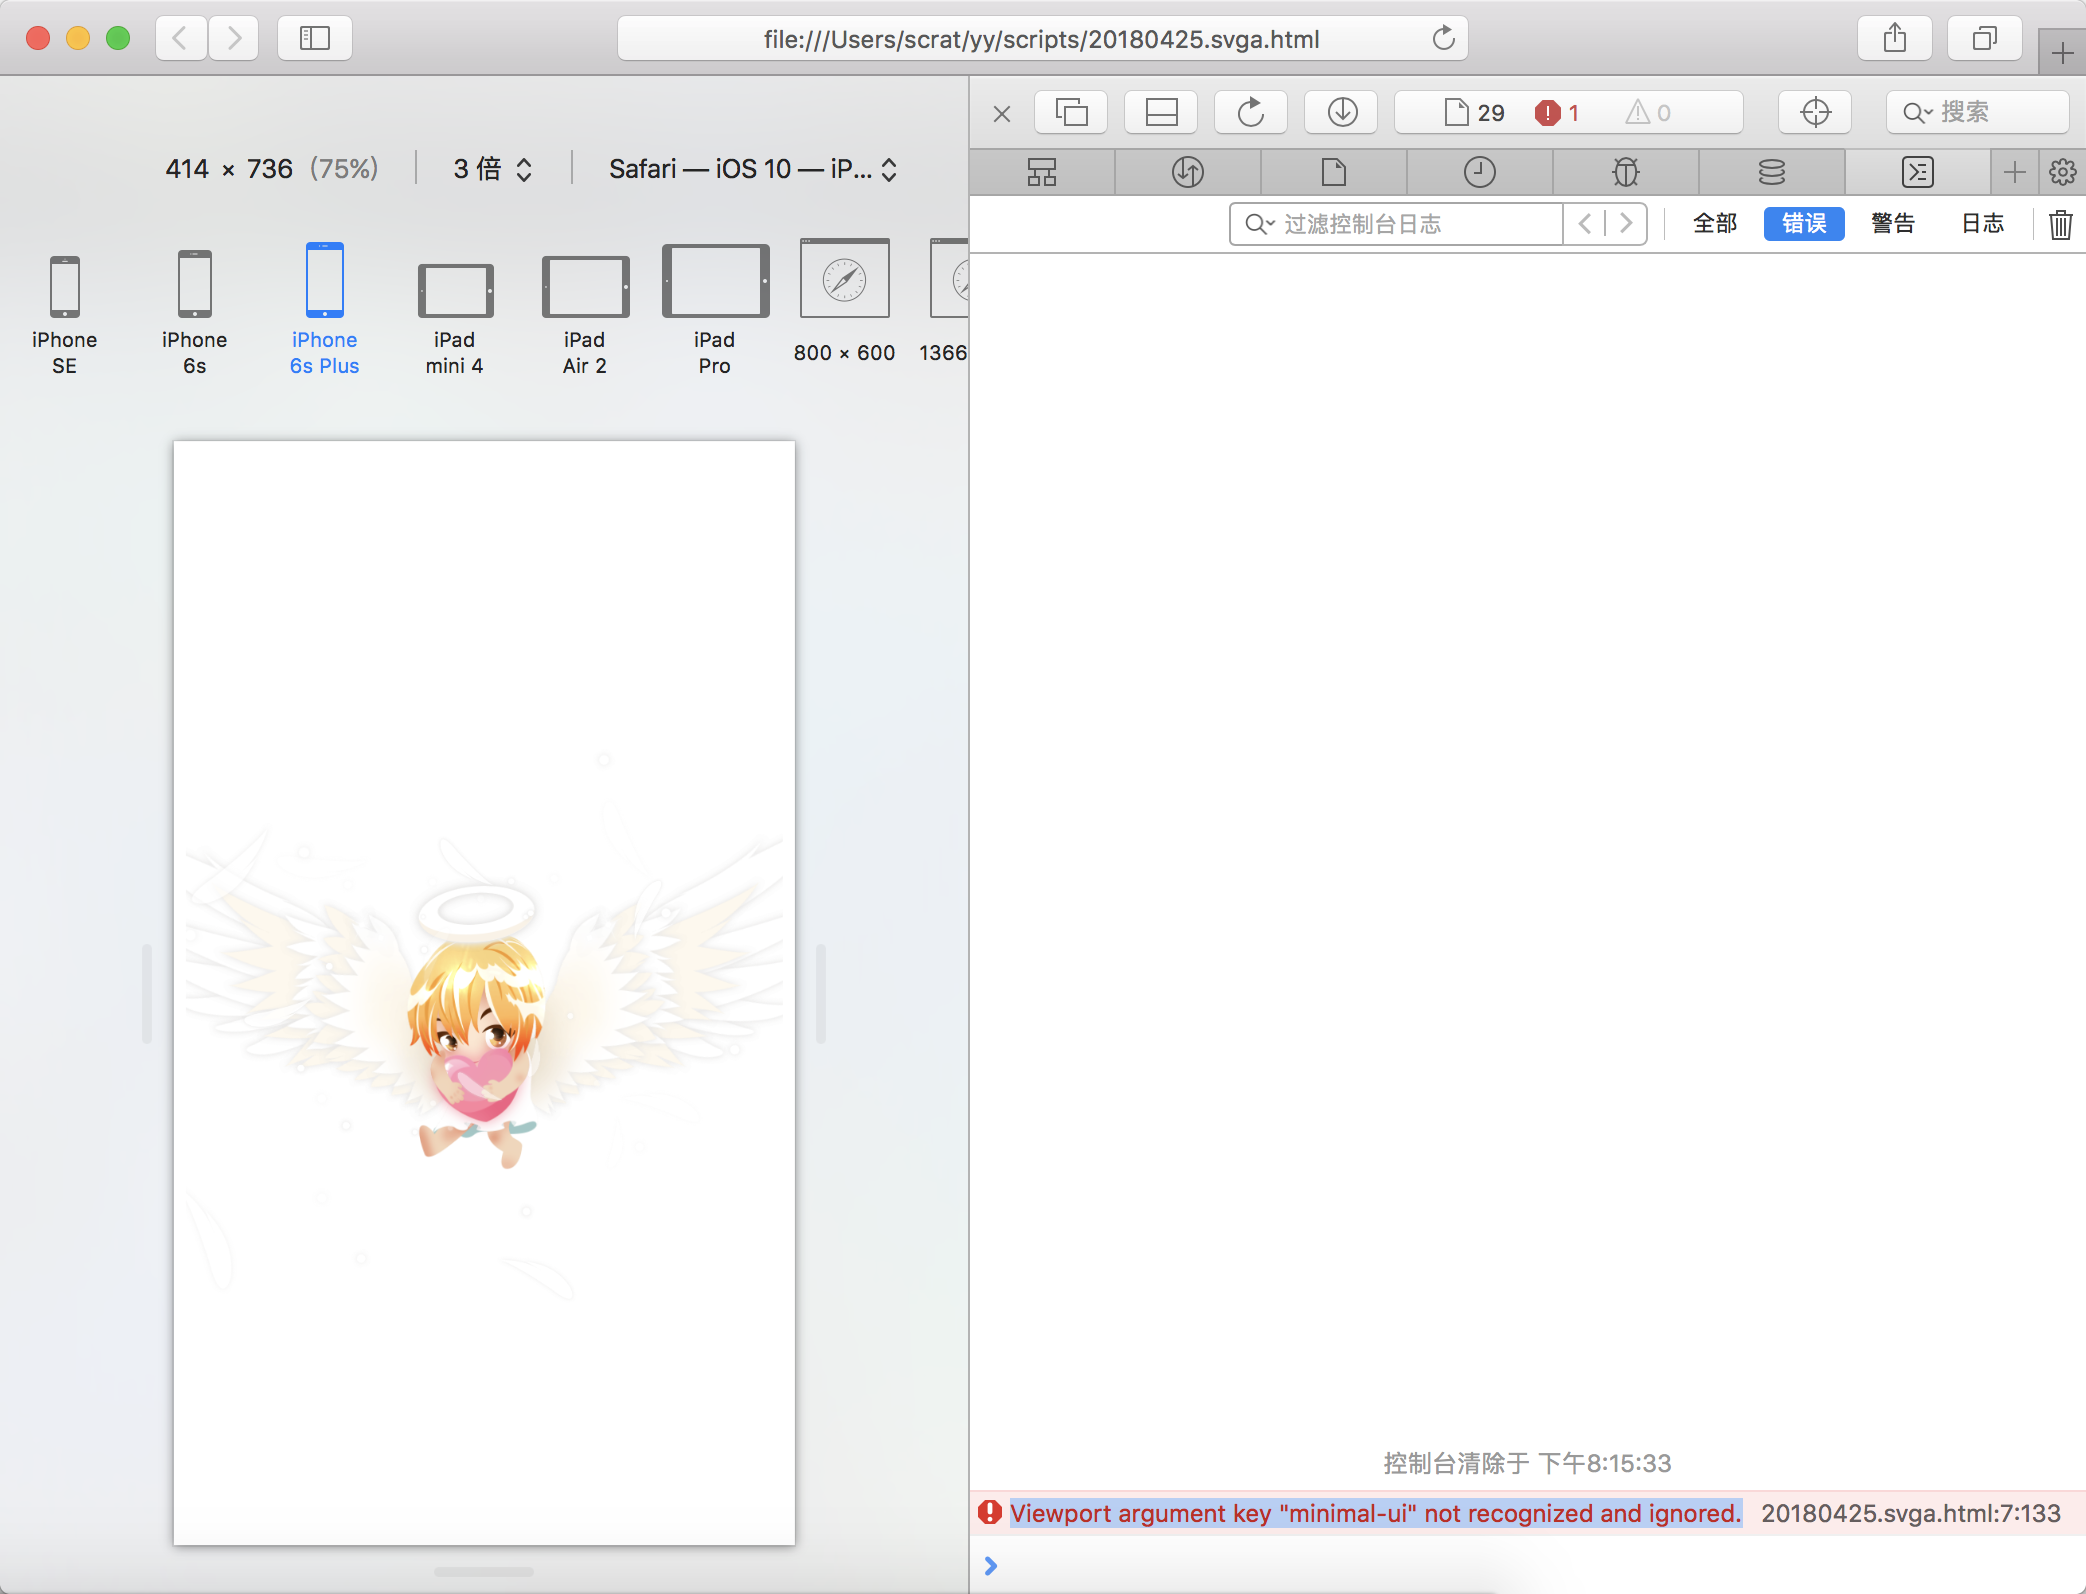Viewport: 2086px width, 1594px height.
Task: Select iPad mini 4 device preset
Action: point(455,320)
